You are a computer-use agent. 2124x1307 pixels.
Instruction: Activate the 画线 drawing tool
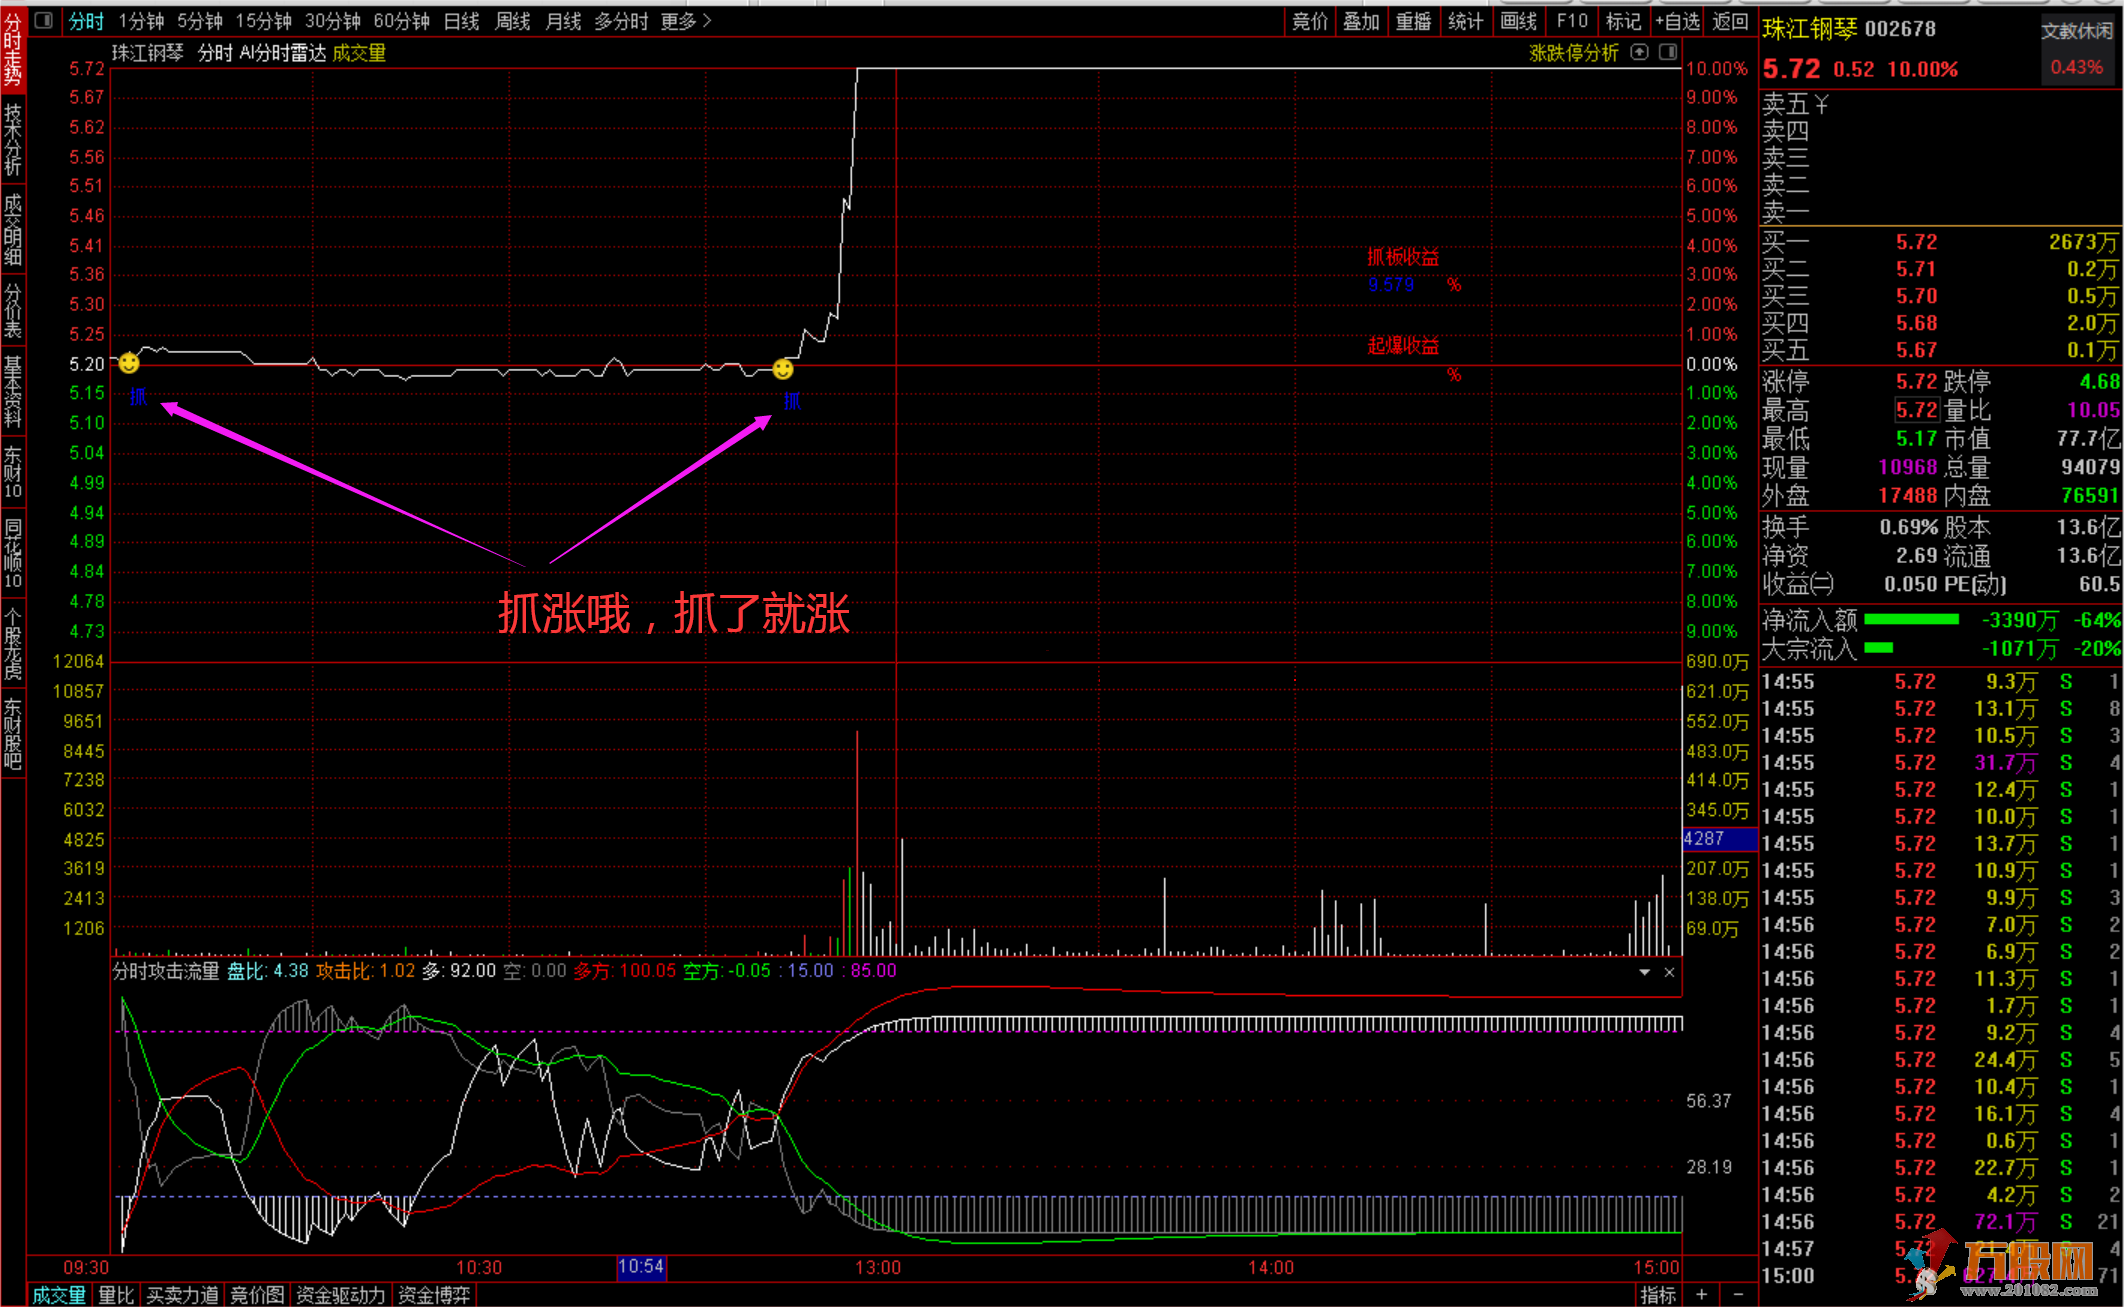pyautogui.click(x=1518, y=21)
